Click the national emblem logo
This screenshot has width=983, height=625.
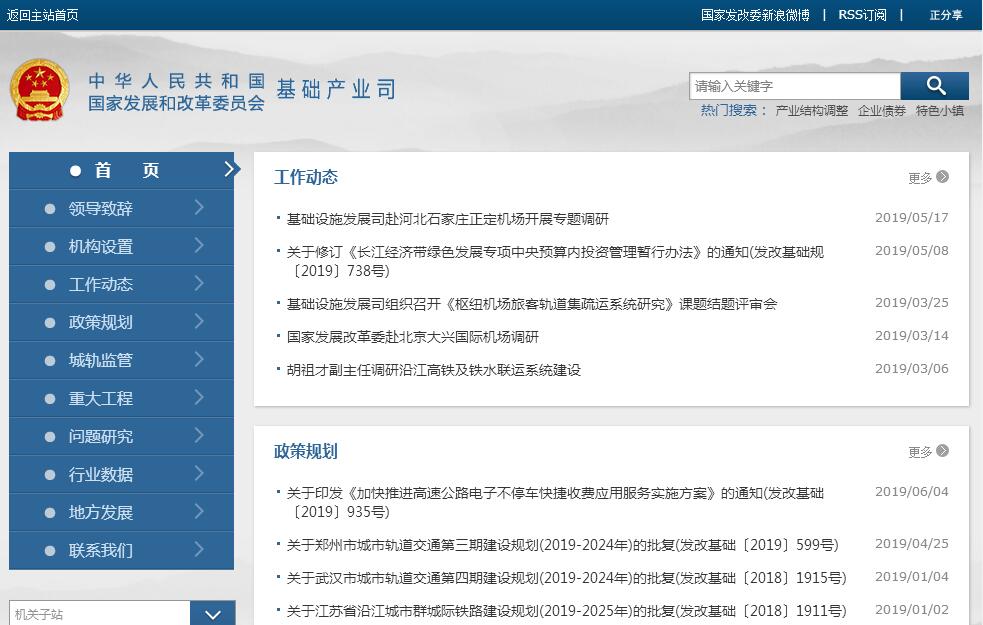click(40, 90)
